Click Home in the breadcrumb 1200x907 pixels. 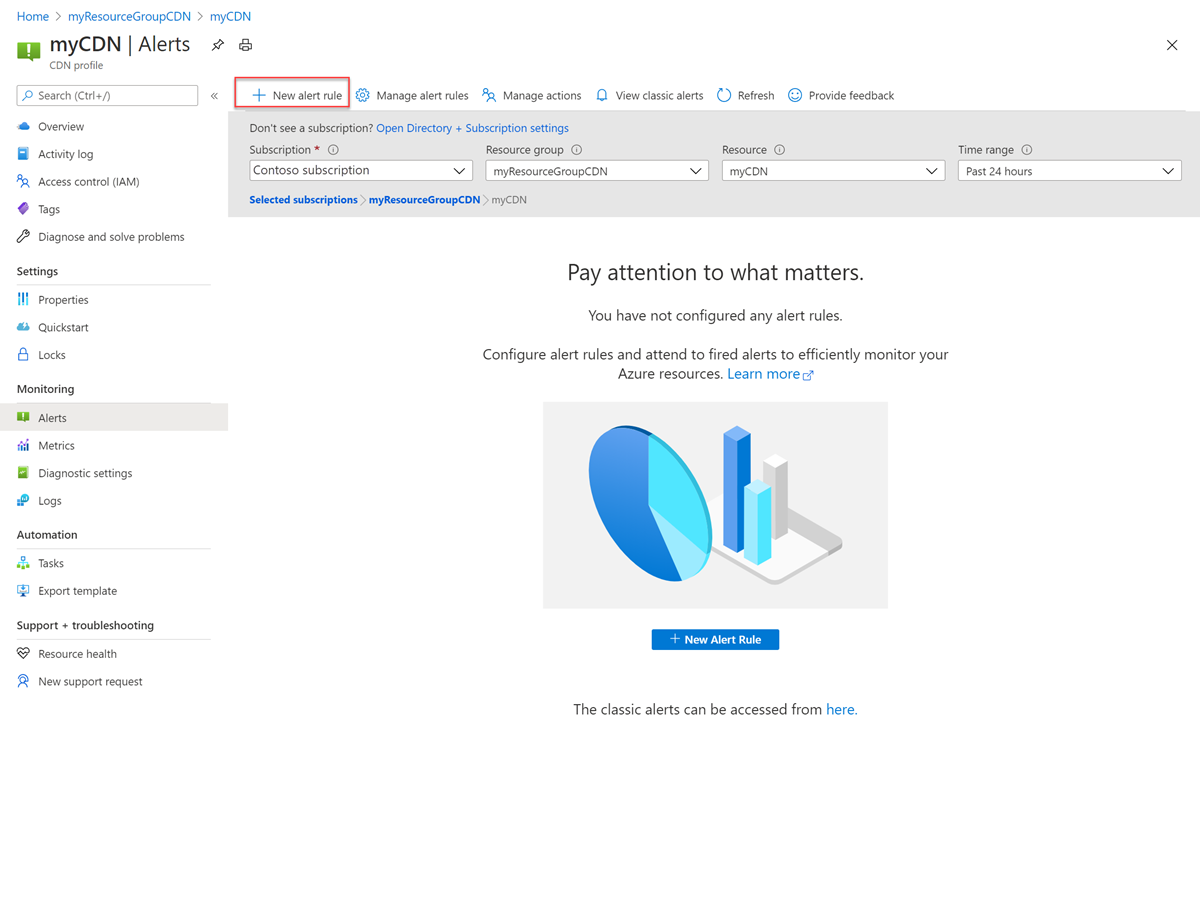(33, 16)
